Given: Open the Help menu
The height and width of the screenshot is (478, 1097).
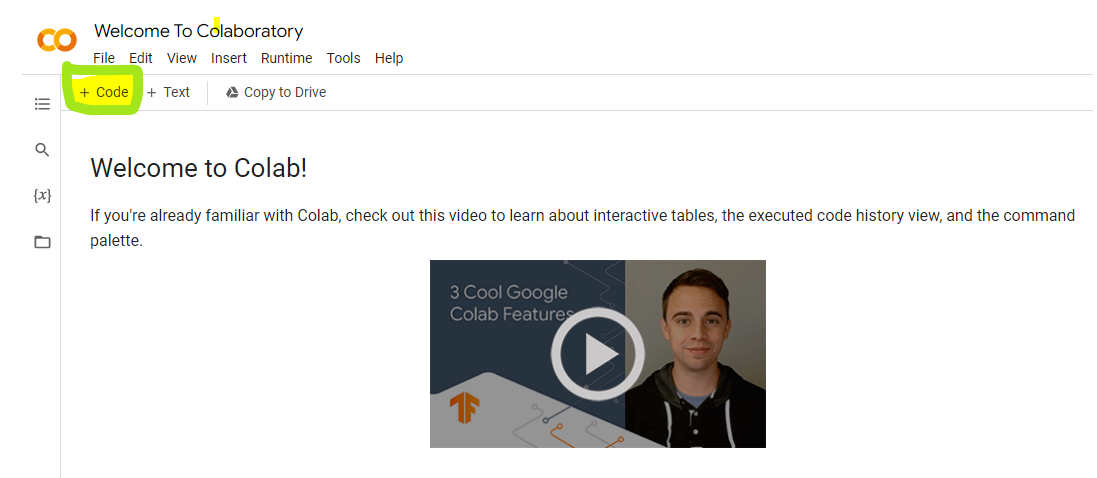Looking at the screenshot, I should pyautogui.click(x=389, y=58).
